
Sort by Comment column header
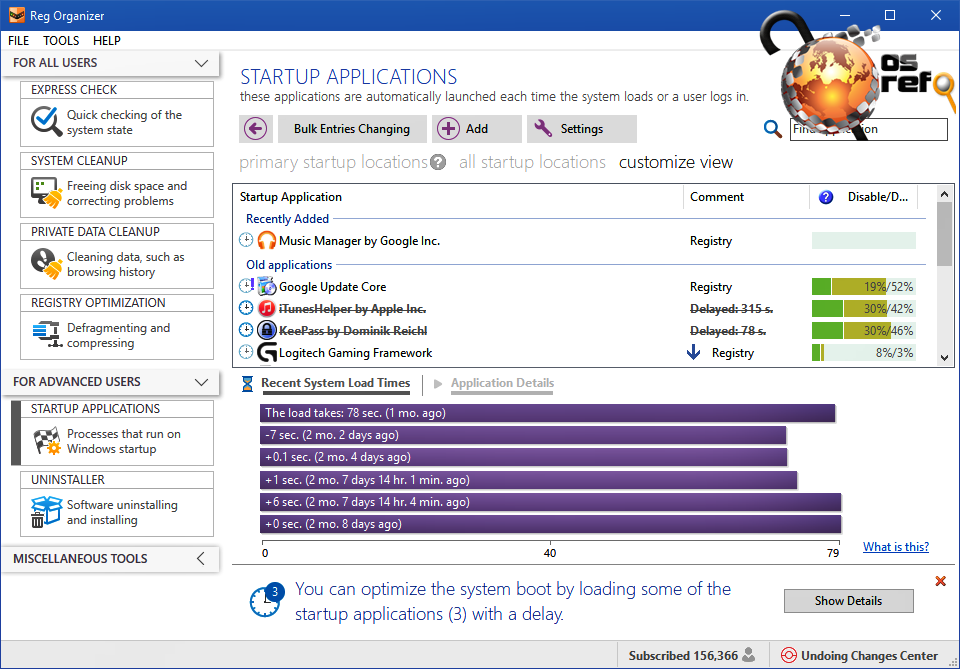point(717,197)
